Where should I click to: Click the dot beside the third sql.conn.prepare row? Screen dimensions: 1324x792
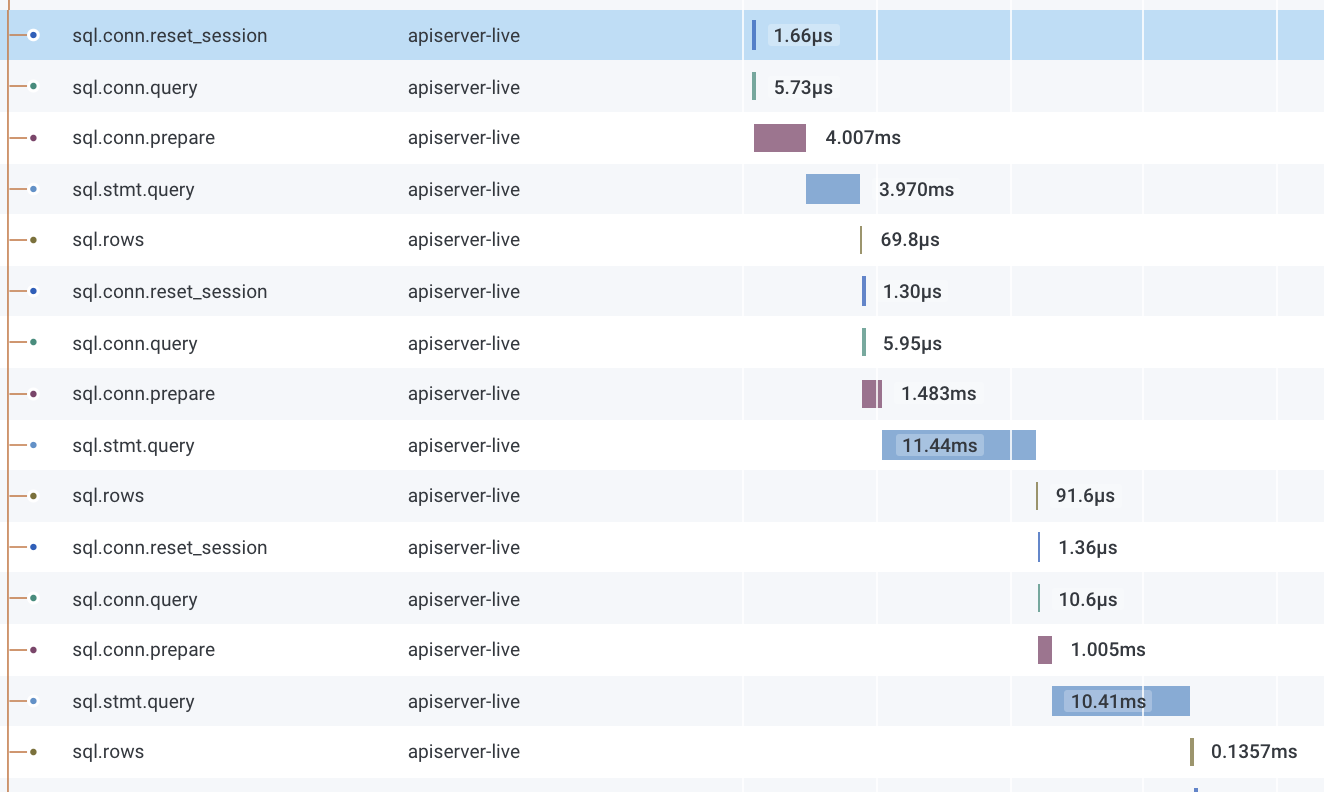click(x=33, y=649)
